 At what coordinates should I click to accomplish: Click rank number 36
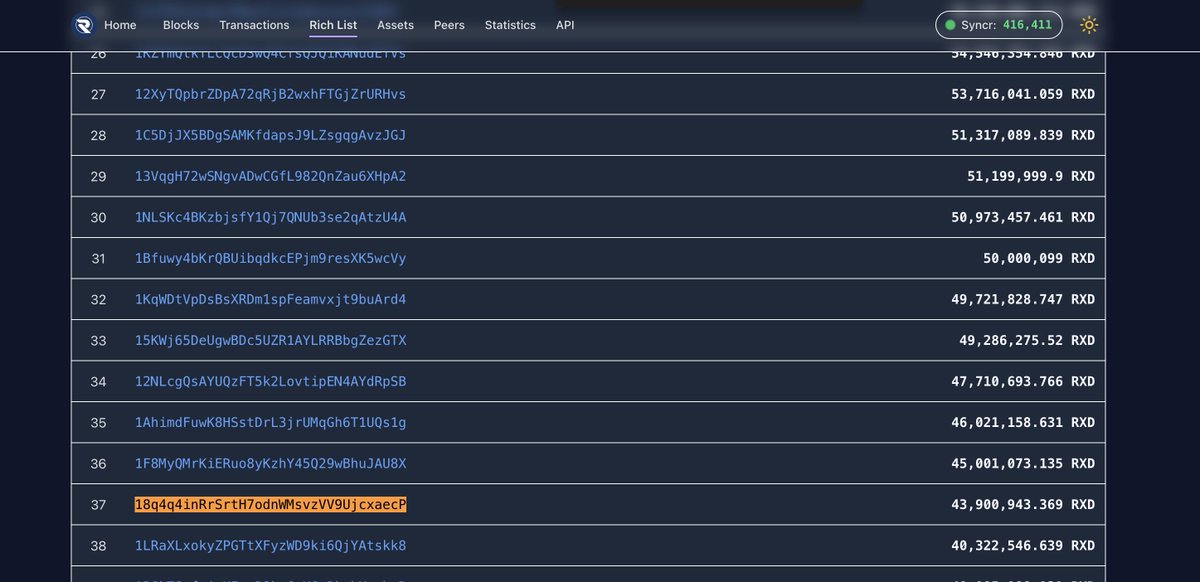[98, 463]
